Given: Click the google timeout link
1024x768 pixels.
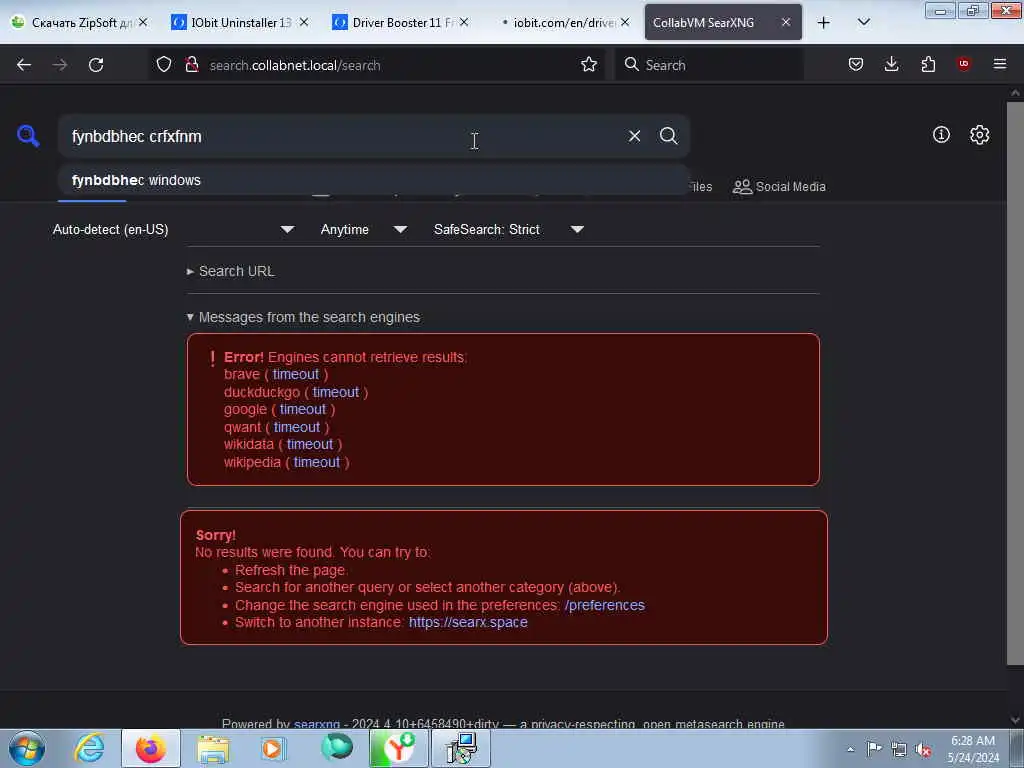Looking at the screenshot, I should (303, 409).
